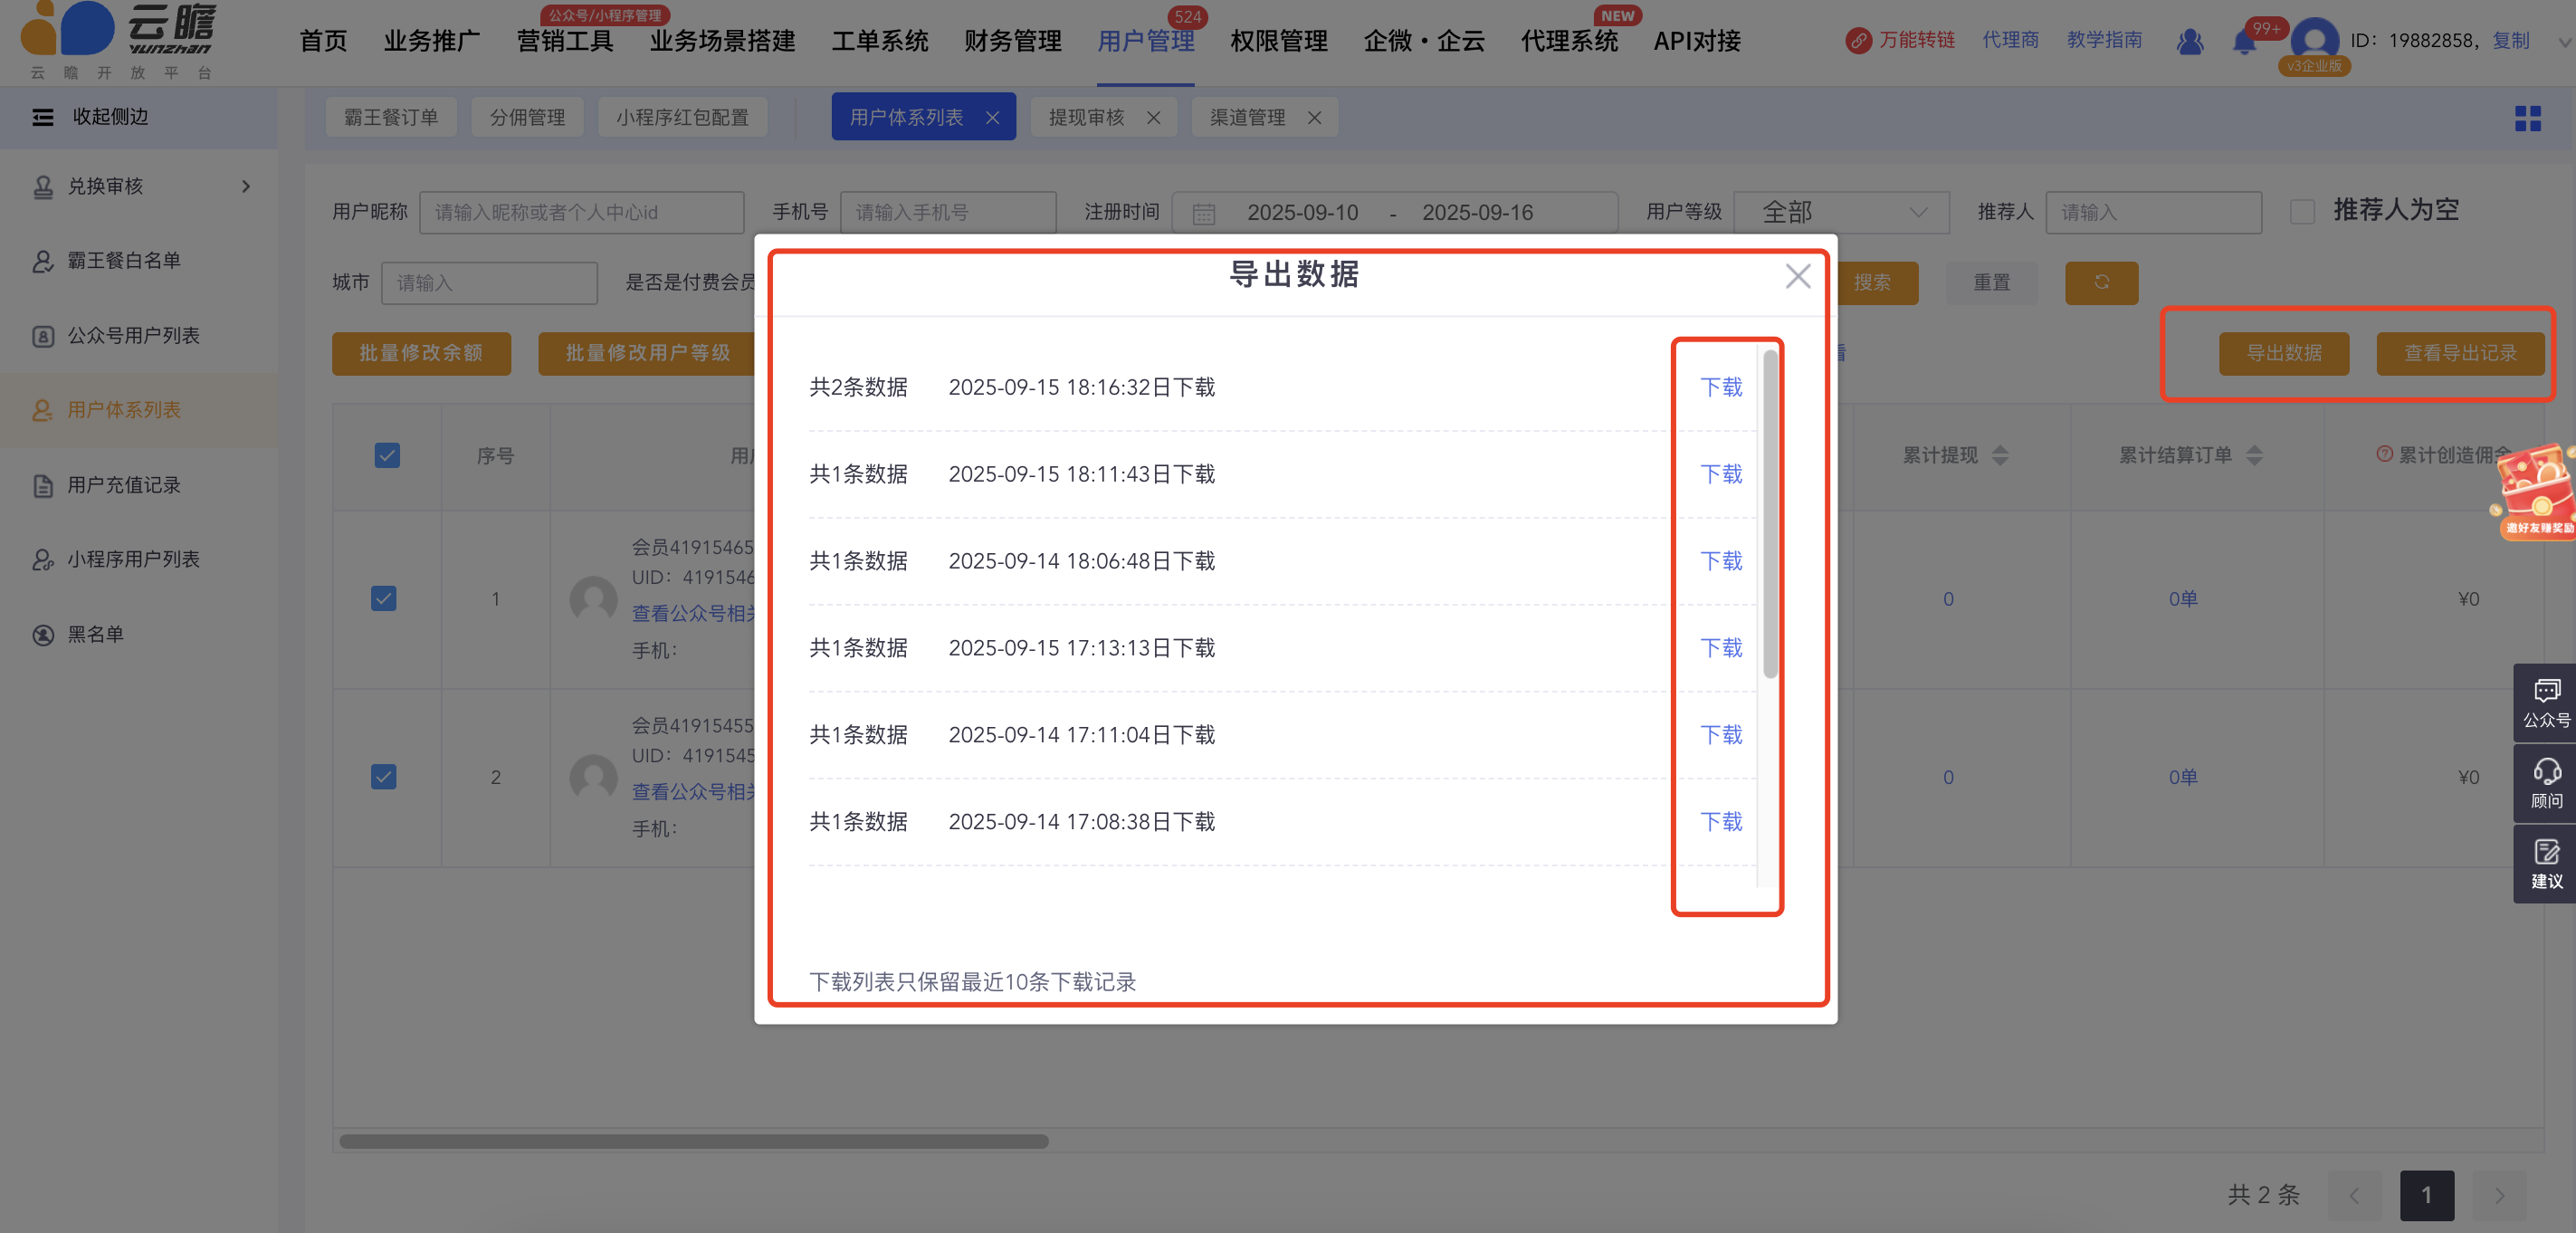Viewport: 2576px width, 1233px height.
Task: Toggle the 推荐人为空 checkbox
Action: click(2302, 212)
